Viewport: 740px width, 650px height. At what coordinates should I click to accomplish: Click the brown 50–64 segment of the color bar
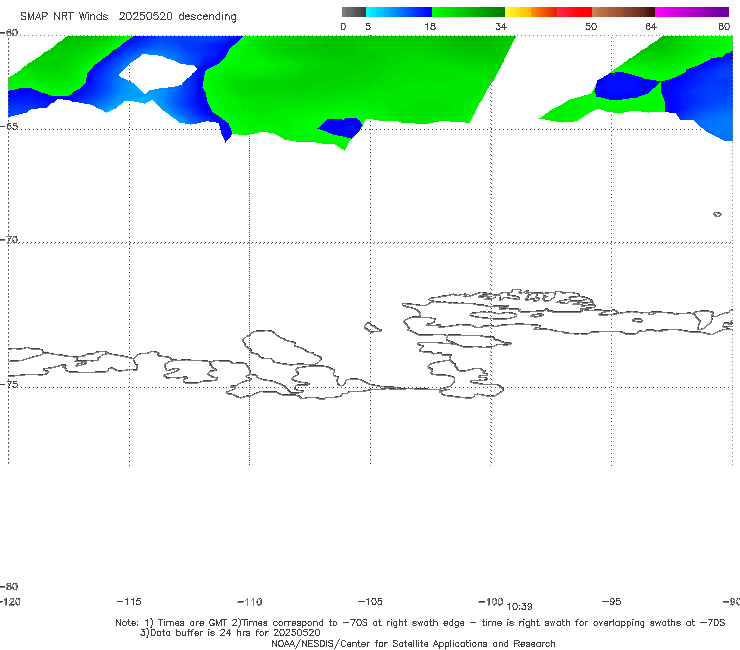pos(623,12)
